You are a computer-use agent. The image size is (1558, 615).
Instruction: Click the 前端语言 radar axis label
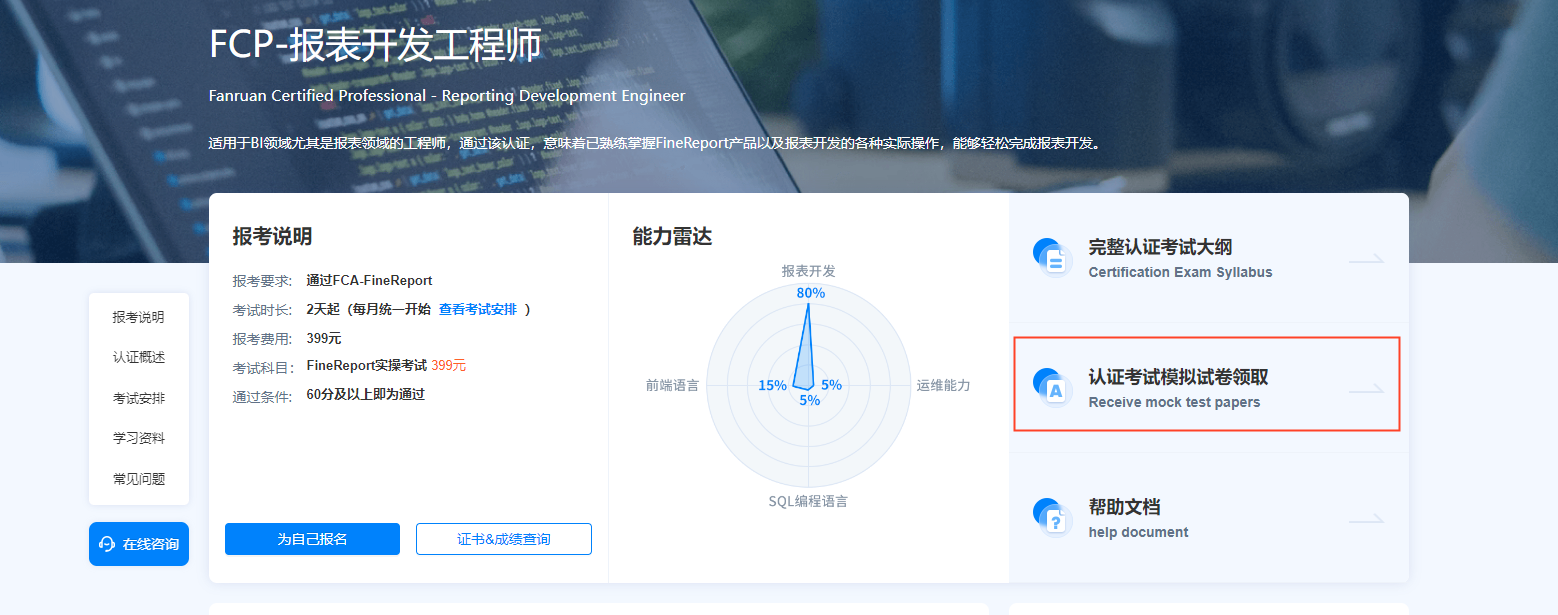click(x=672, y=385)
